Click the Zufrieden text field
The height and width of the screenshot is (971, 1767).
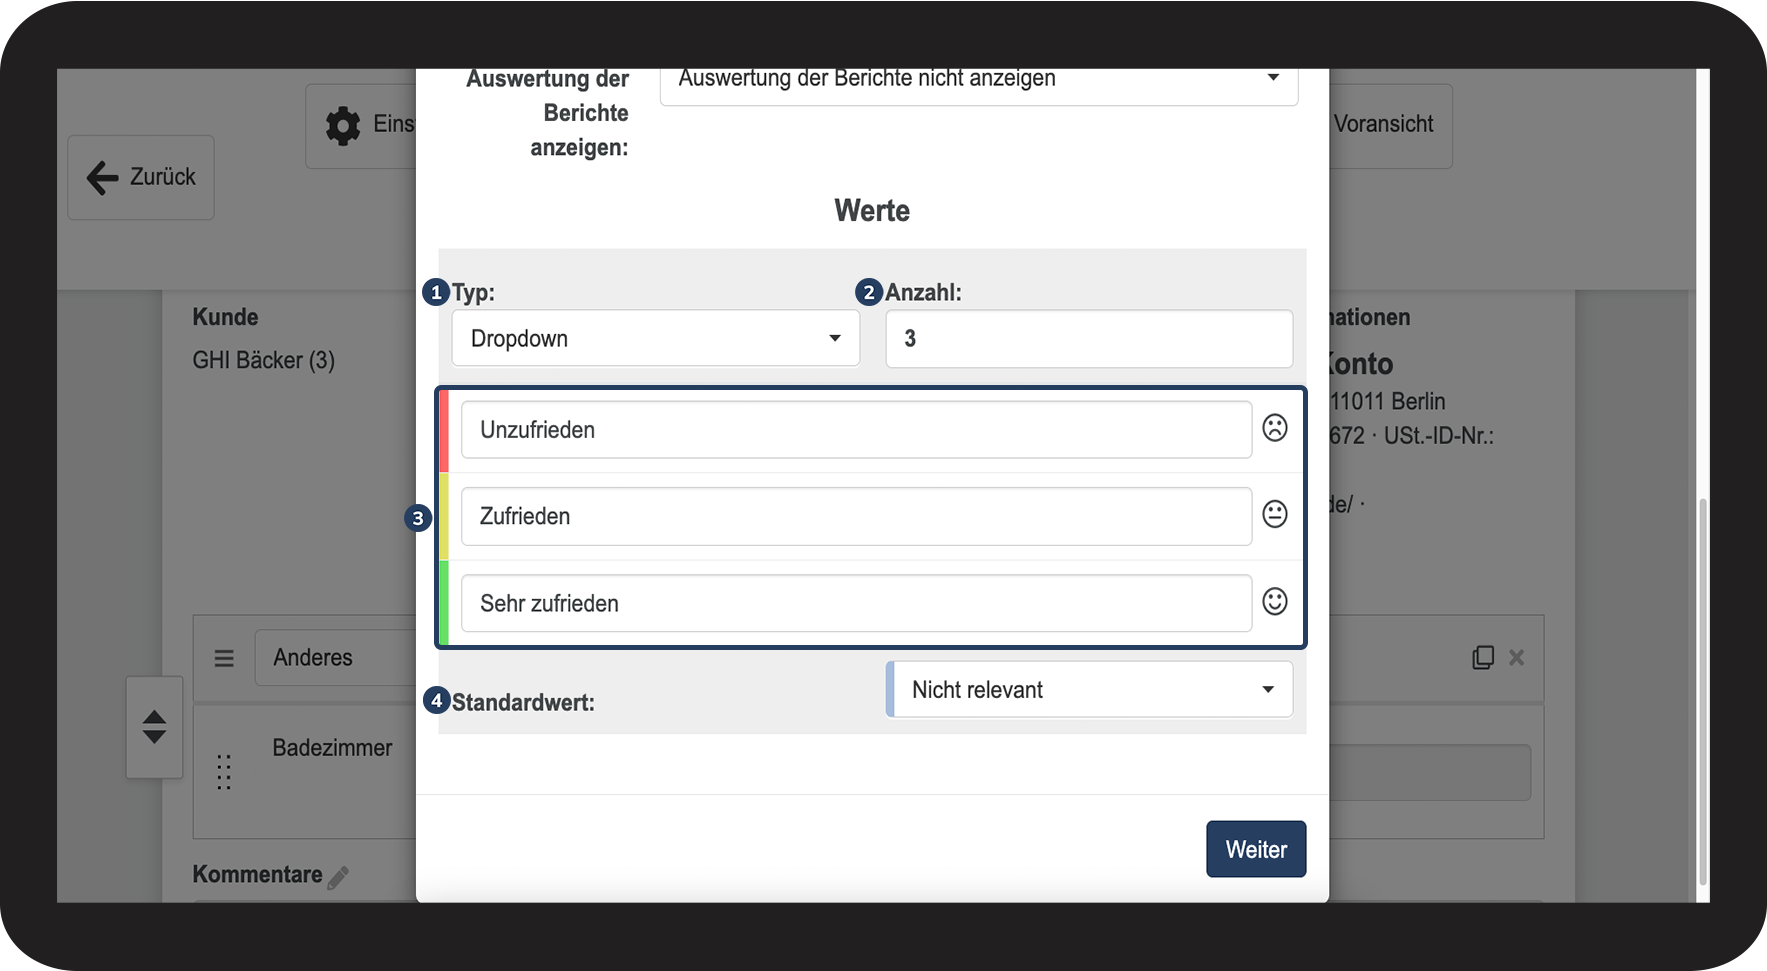point(856,516)
